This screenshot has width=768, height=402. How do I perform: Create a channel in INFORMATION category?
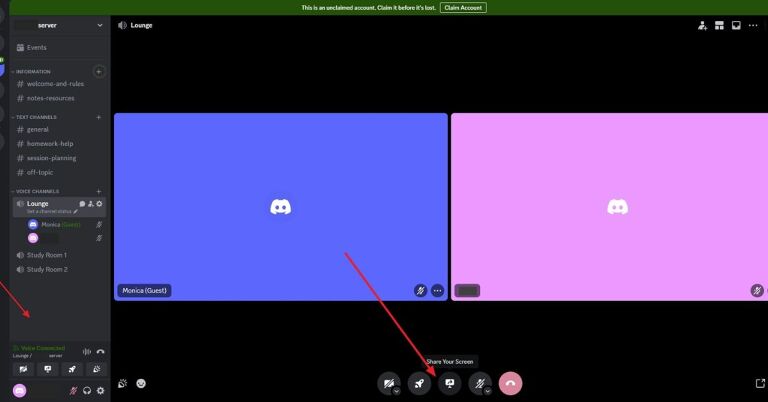tap(99, 71)
